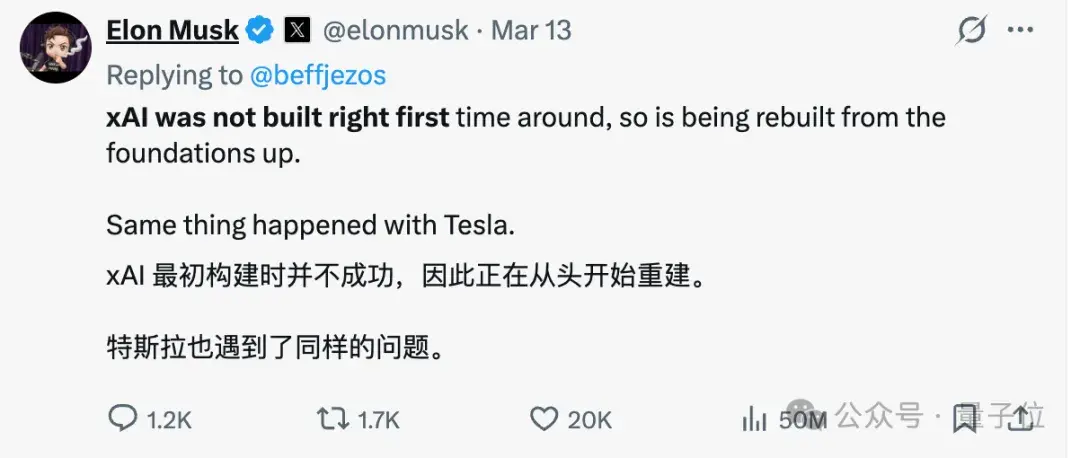1080x458 pixels.
Task: Click the X affiliate badge icon
Action: pos(297,31)
